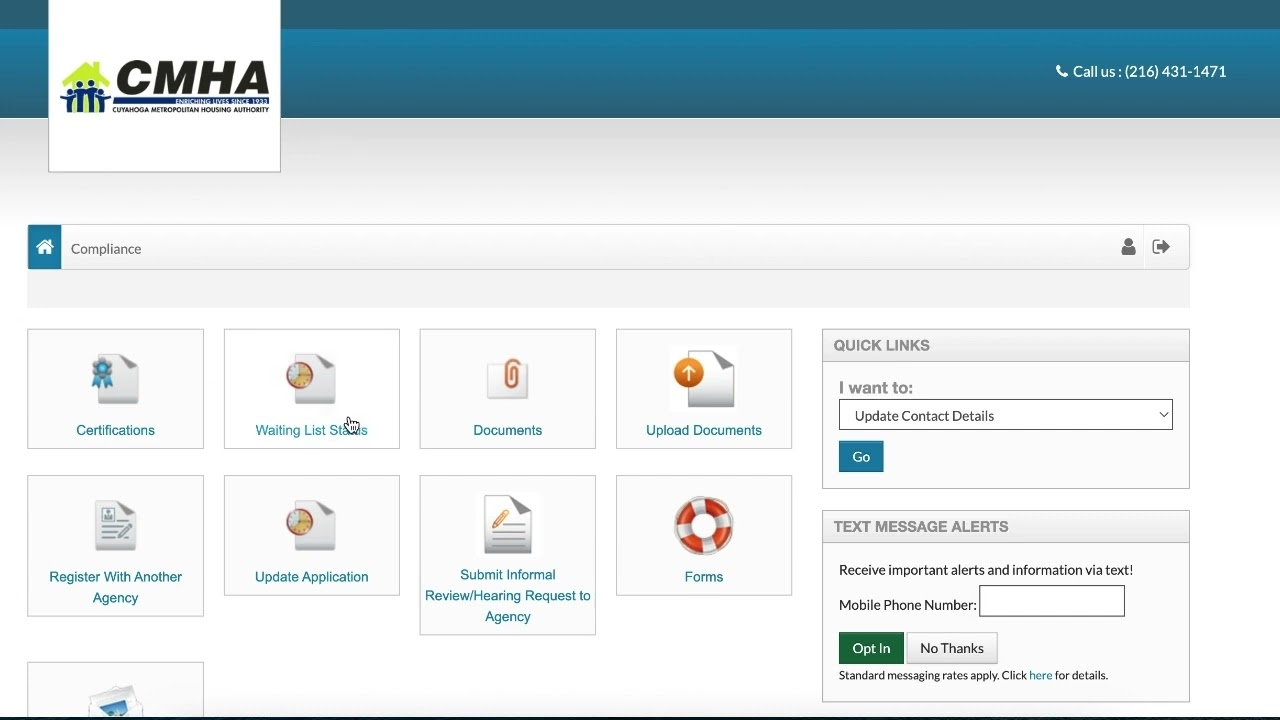This screenshot has height=720, width=1280.
Task: Click the Compliance breadcrumb item
Action: (106, 249)
